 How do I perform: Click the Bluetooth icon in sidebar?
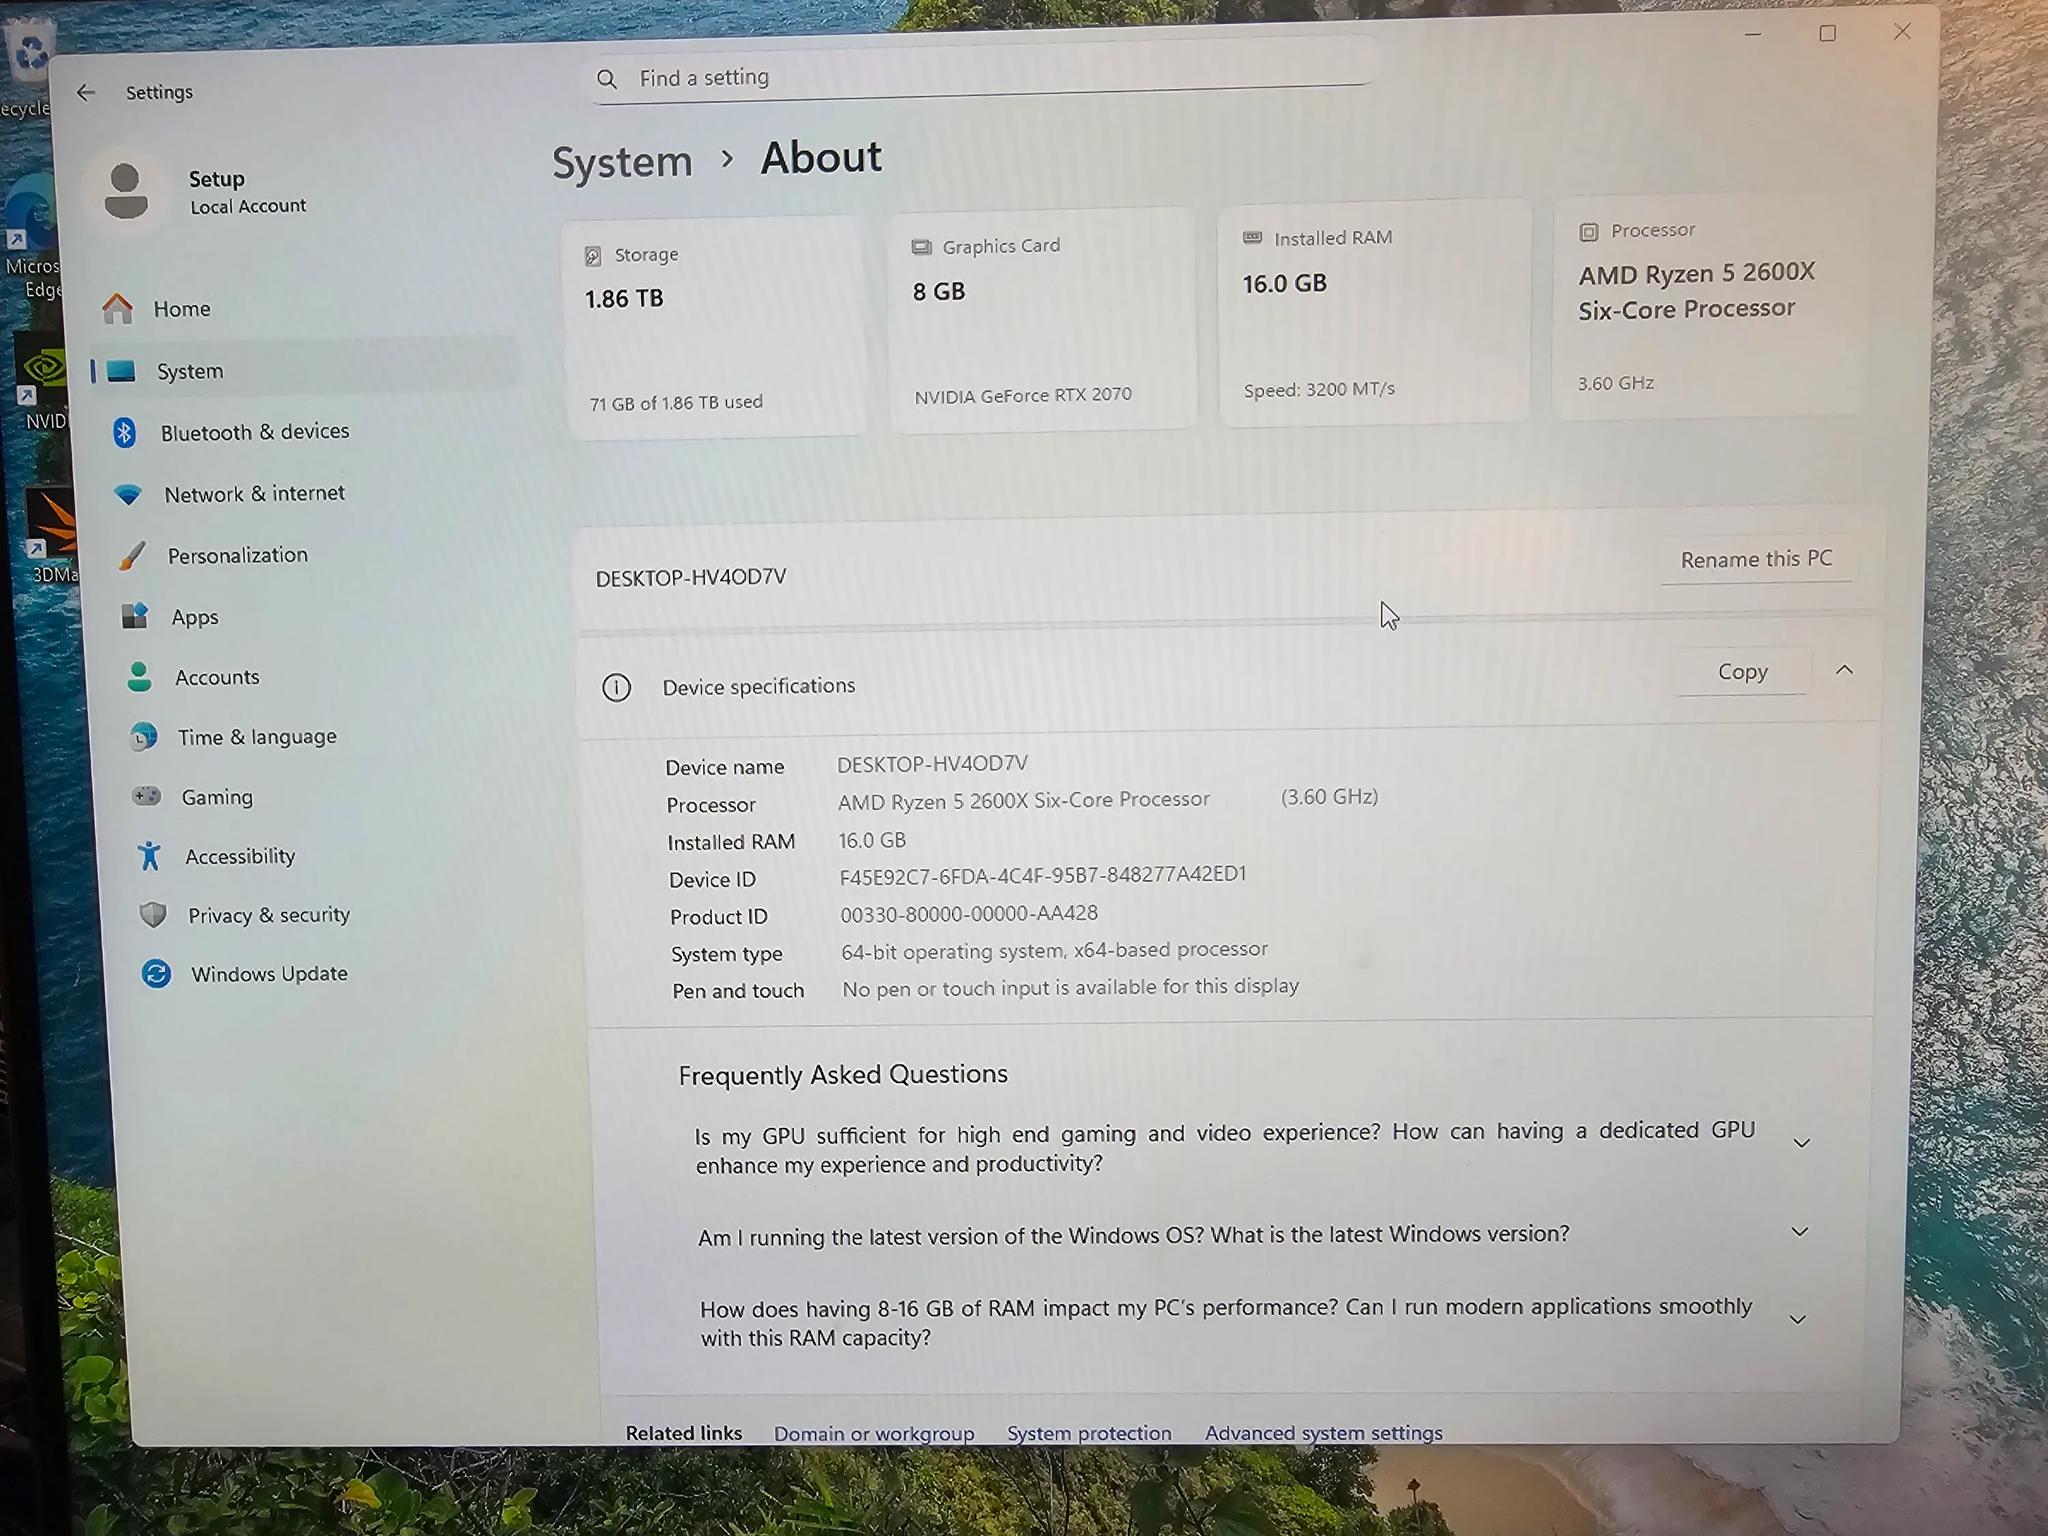pyautogui.click(x=124, y=432)
